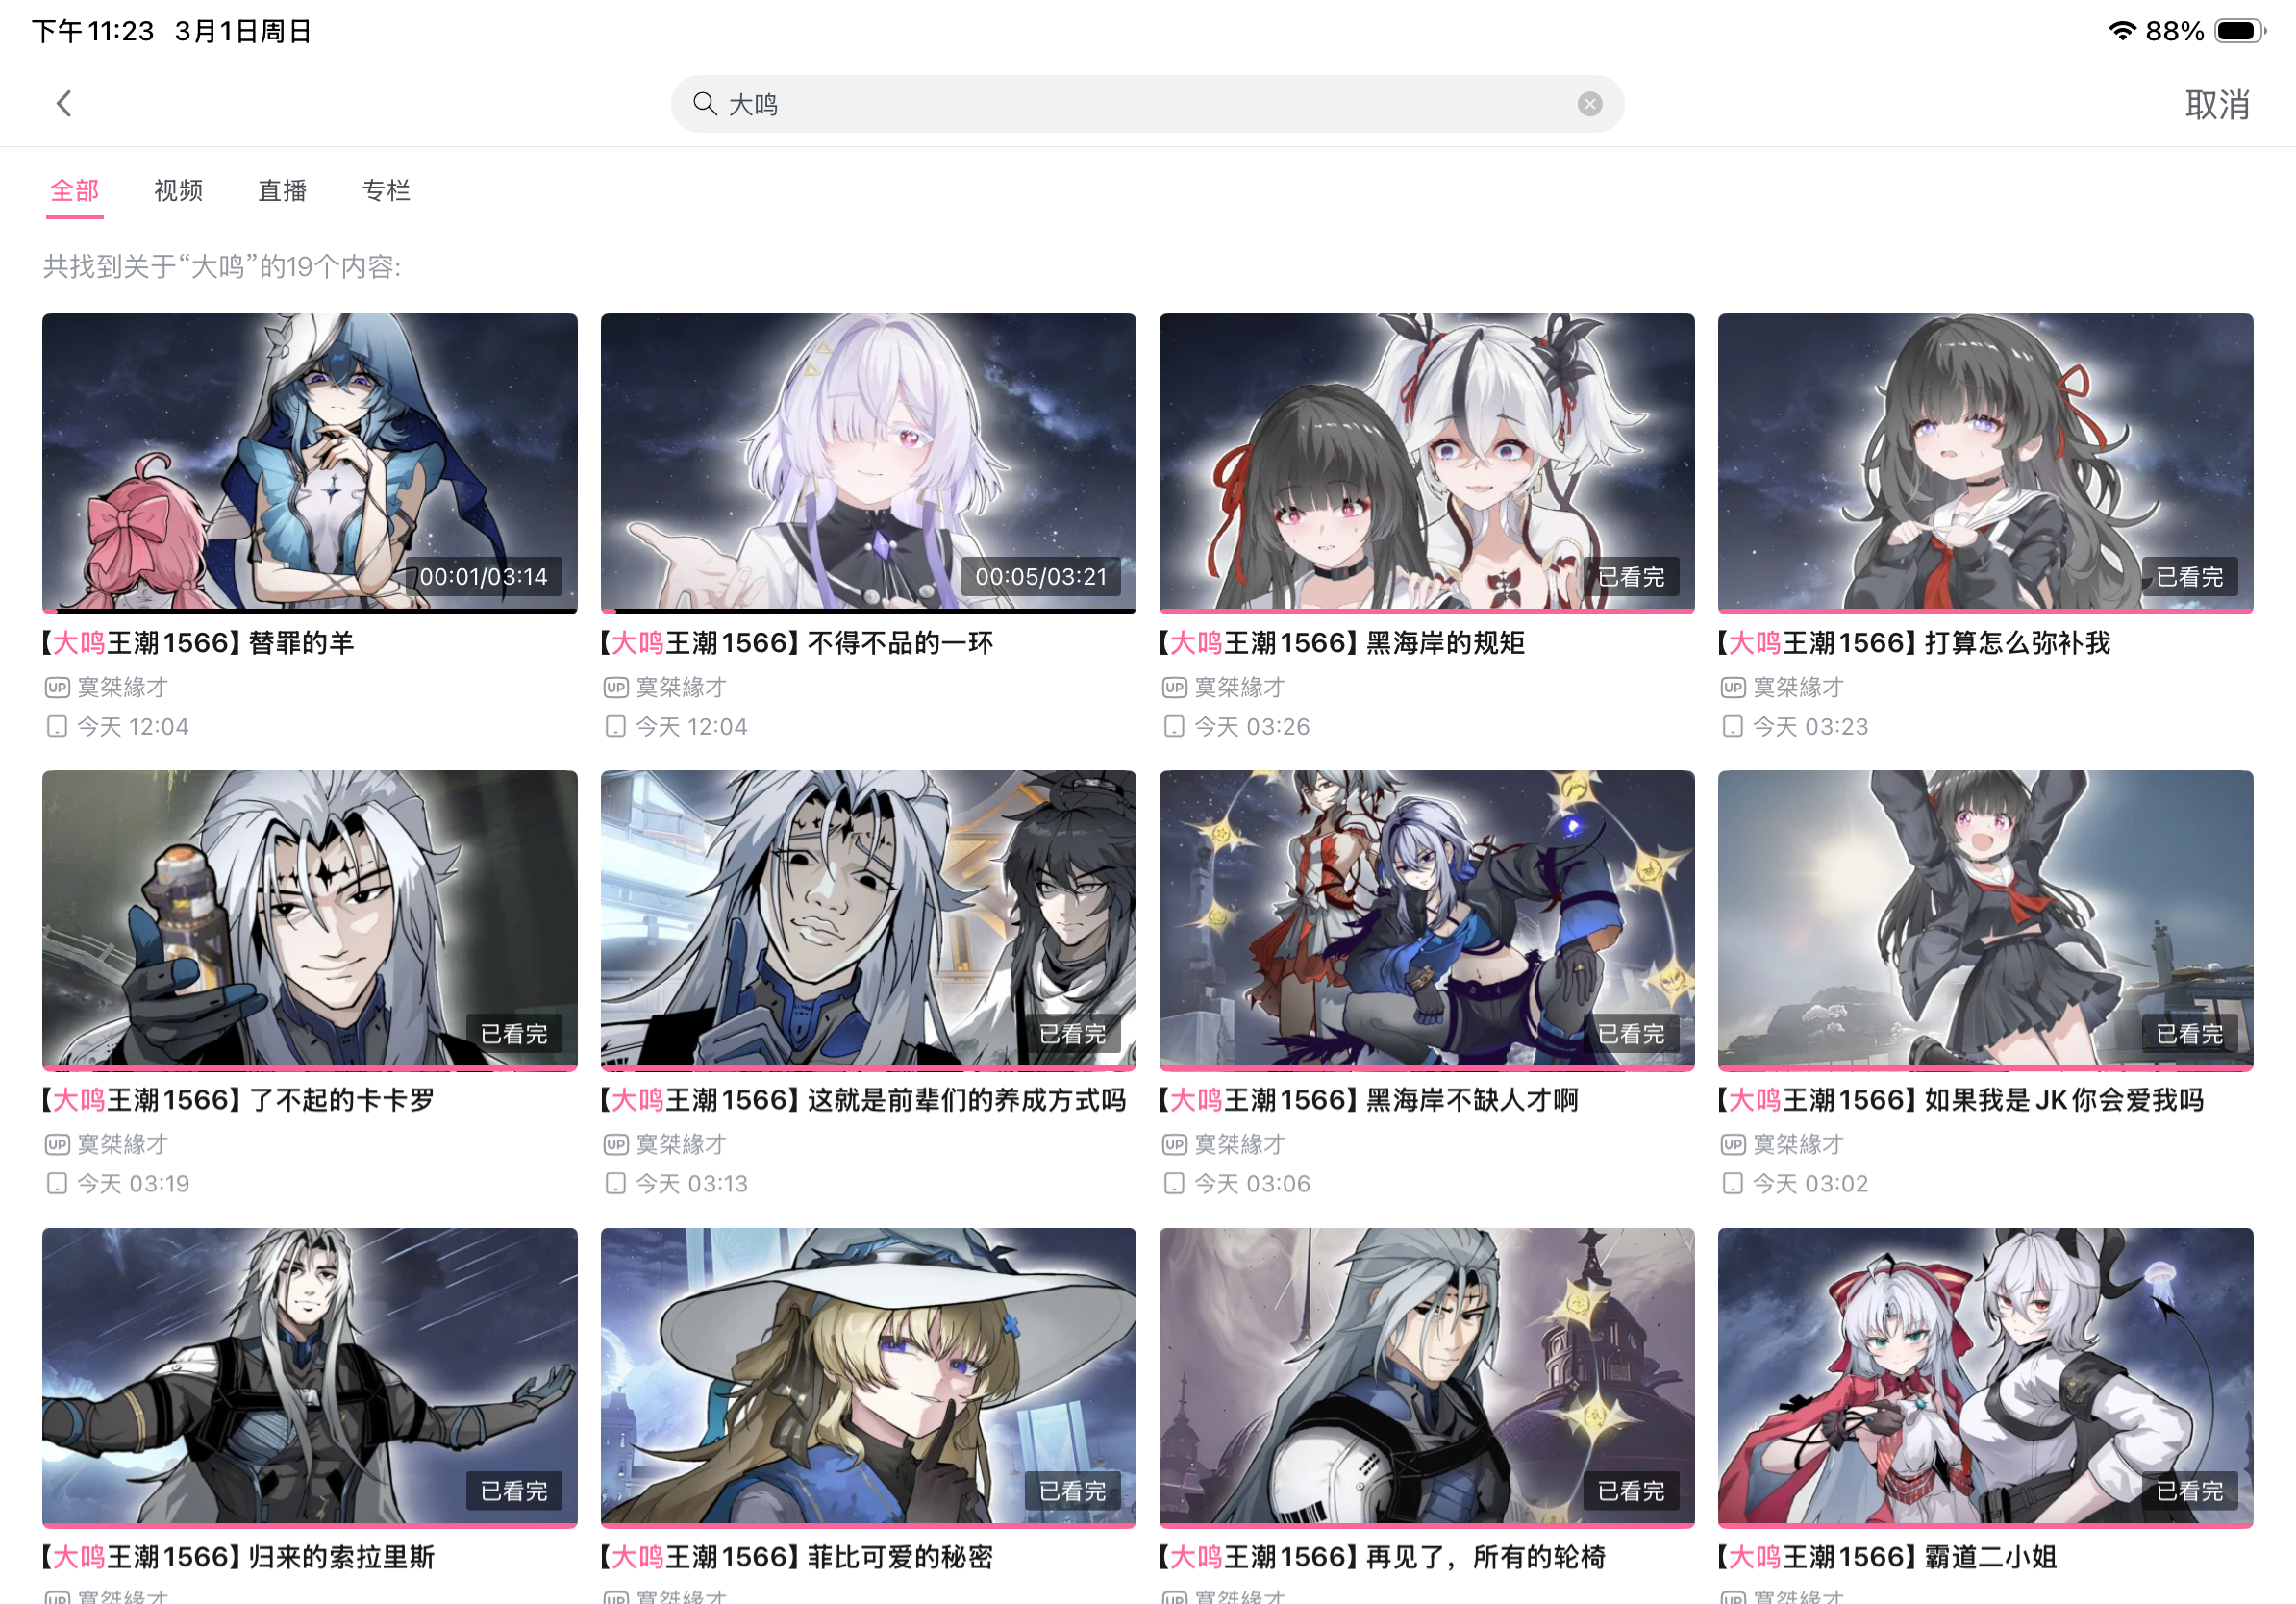The image size is (2296, 1604).
Task: Tap device icon beside 今天 03:26
Action: click(x=1174, y=726)
